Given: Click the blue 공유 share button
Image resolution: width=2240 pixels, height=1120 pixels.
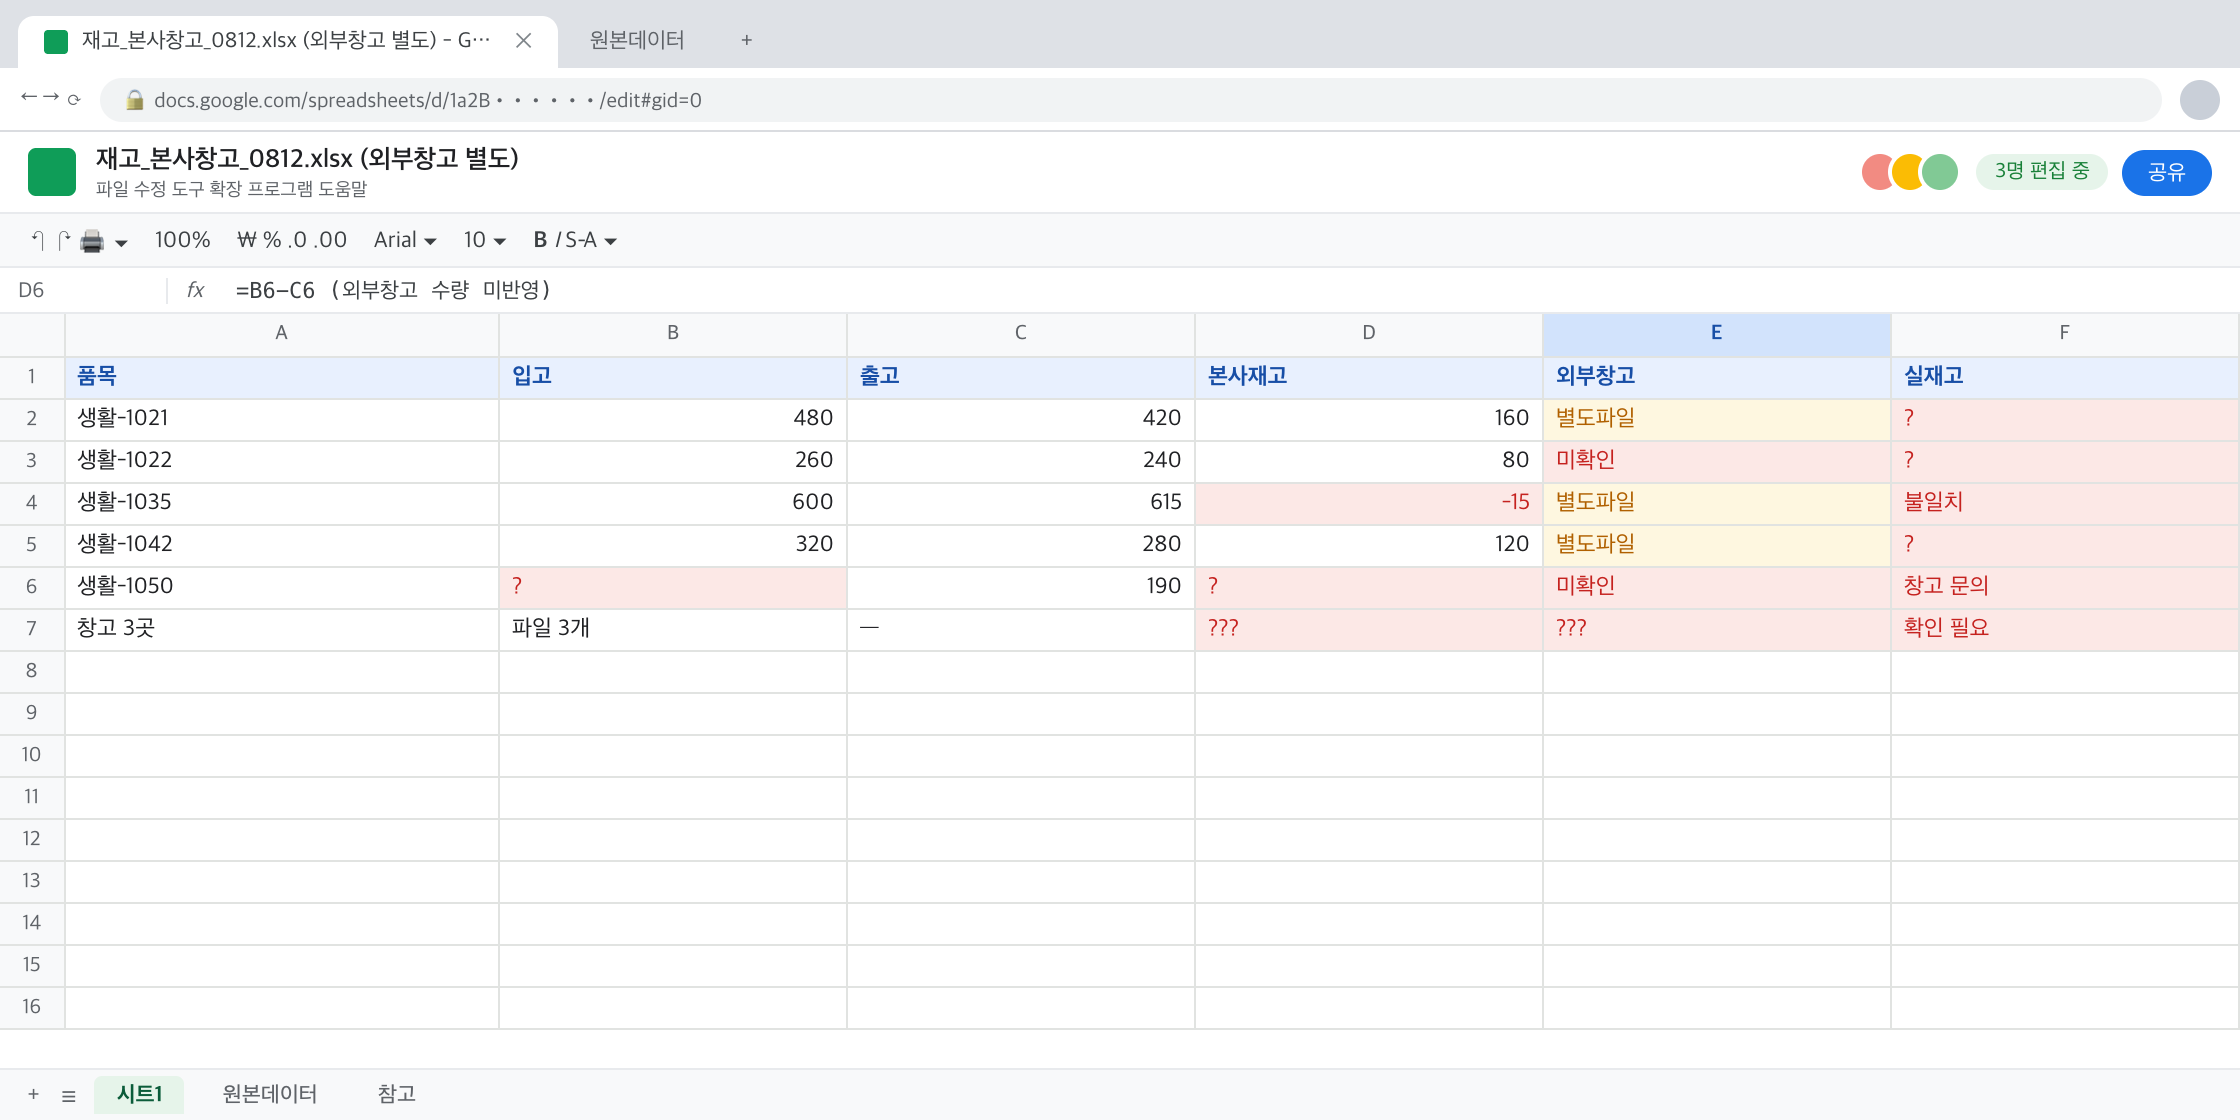Looking at the screenshot, I should point(2166,172).
